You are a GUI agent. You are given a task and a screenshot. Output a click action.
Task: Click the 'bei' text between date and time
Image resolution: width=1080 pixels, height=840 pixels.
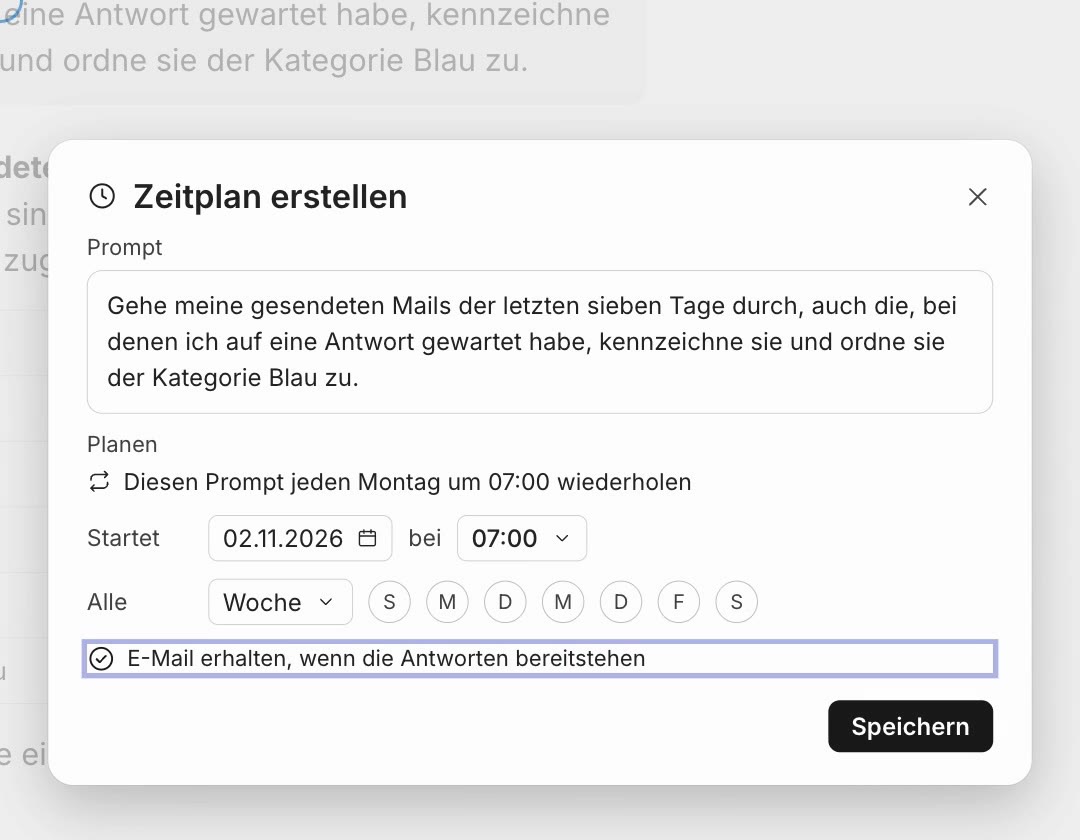[x=424, y=538]
